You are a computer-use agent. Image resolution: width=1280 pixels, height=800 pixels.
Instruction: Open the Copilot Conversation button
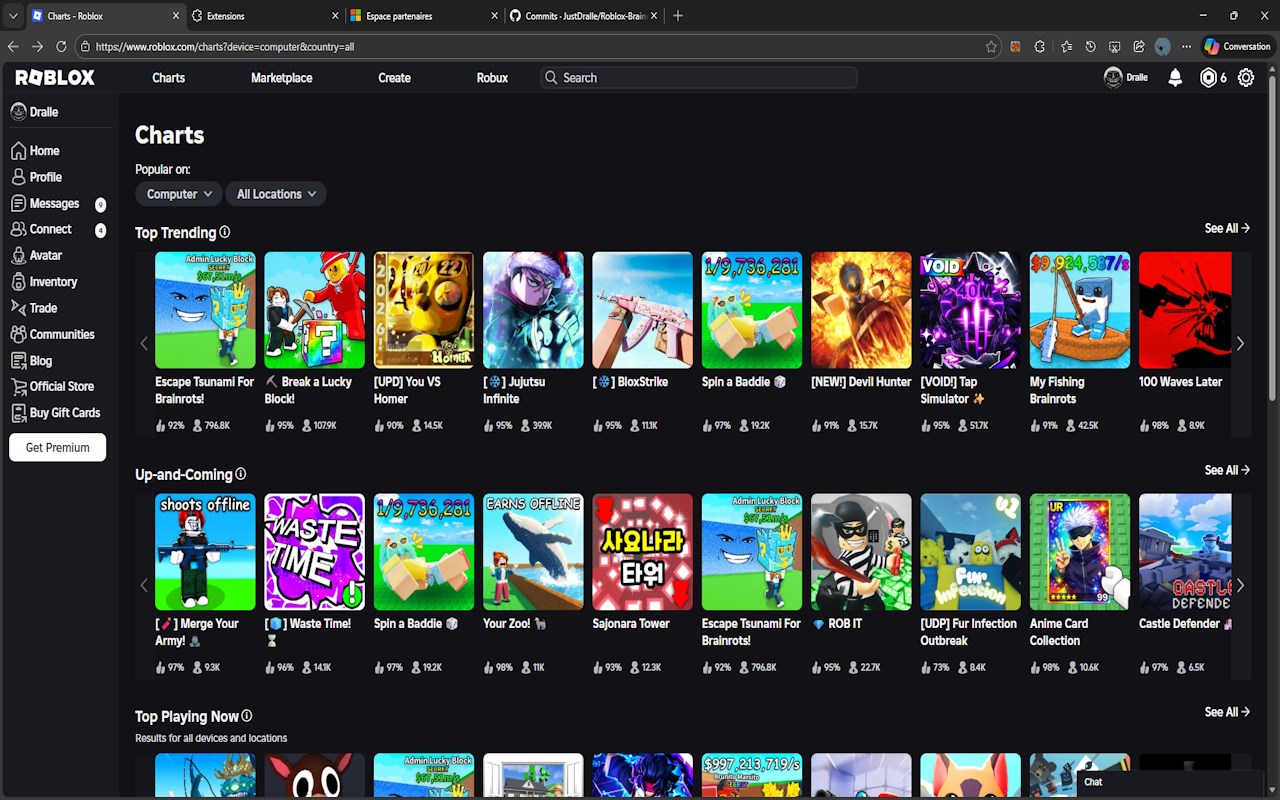(x=1238, y=46)
